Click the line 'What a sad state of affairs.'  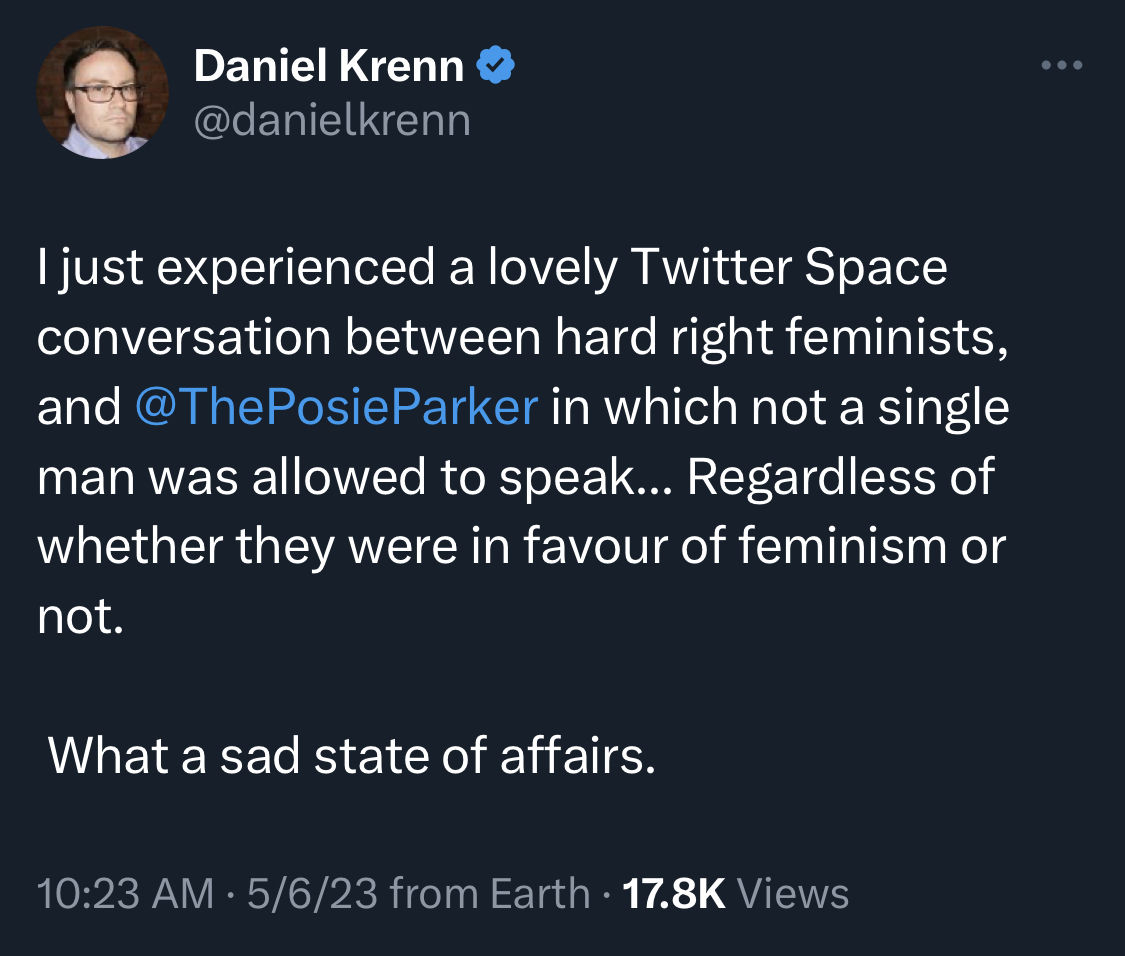point(352,755)
